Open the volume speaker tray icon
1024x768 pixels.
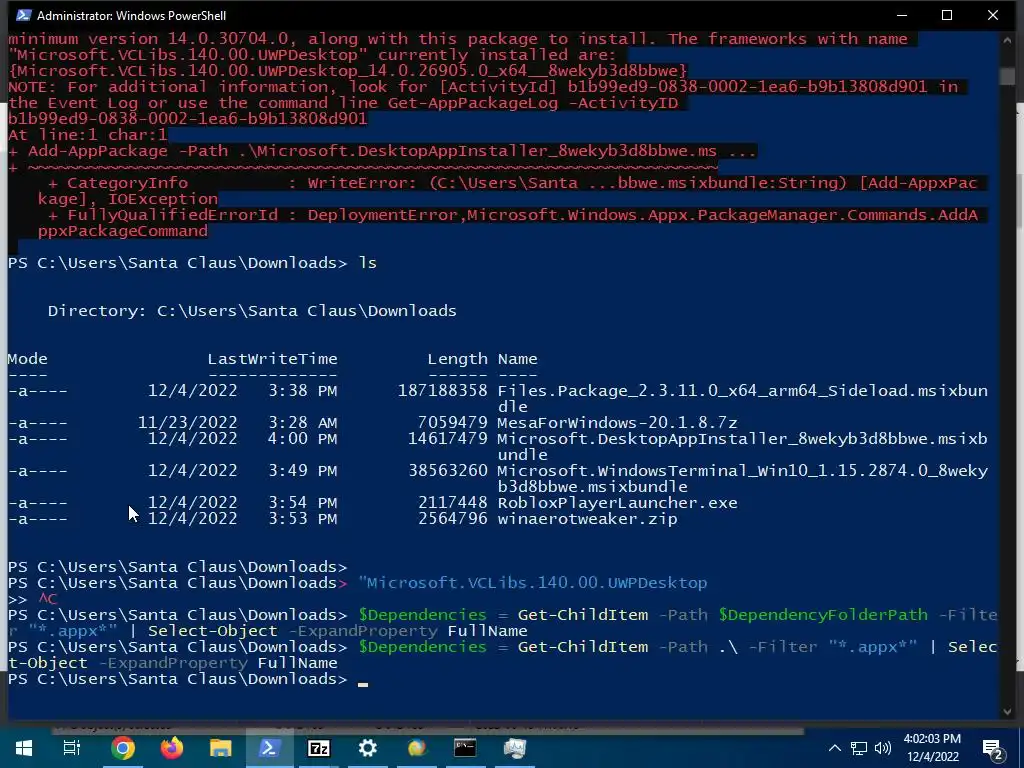point(882,748)
